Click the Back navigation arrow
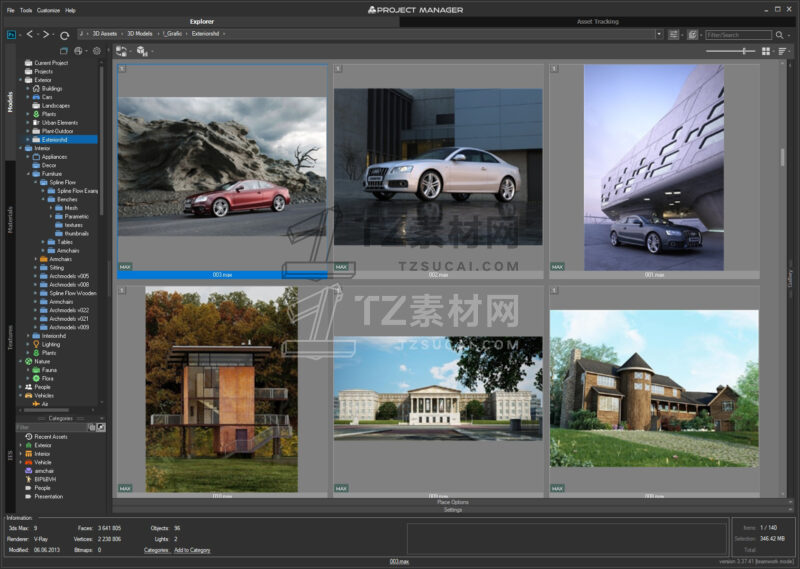Screen dimensions: 800x569 [x=30, y=34]
